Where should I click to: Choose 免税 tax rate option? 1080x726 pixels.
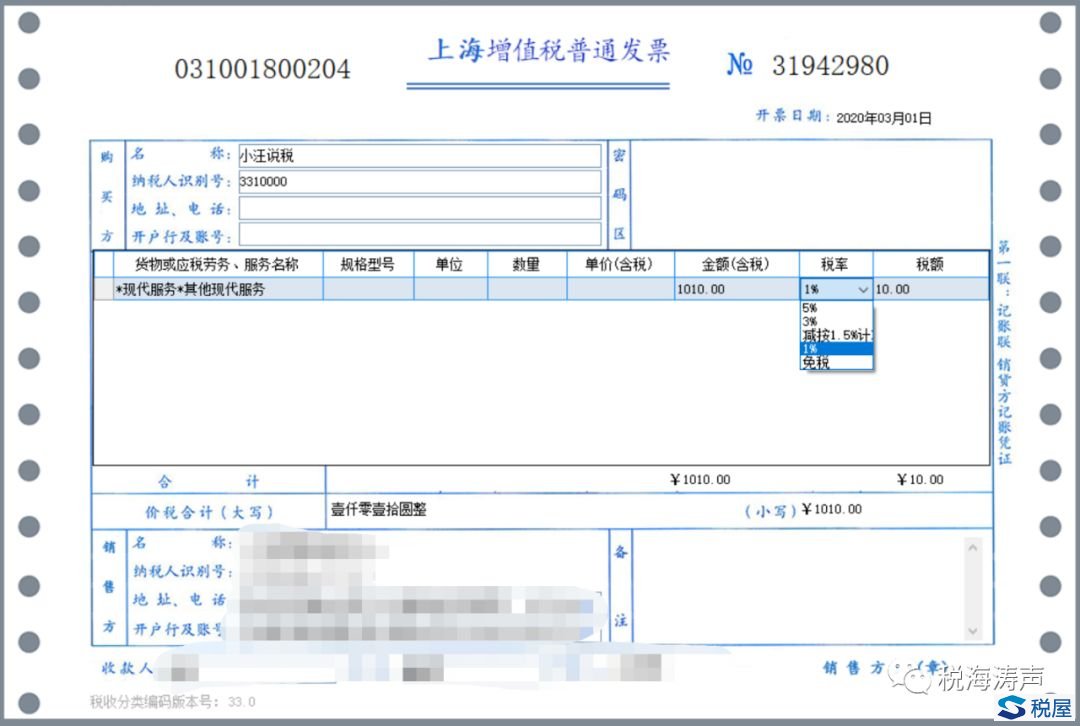point(836,362)
